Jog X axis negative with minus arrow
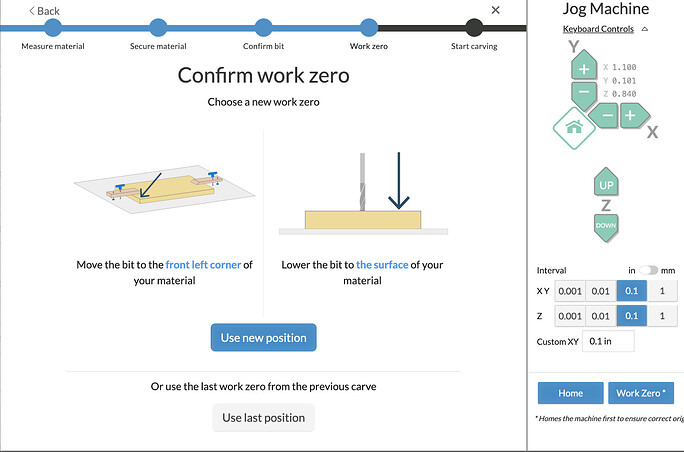This screenshot has width=684, height=452. (x=604, y=116)
